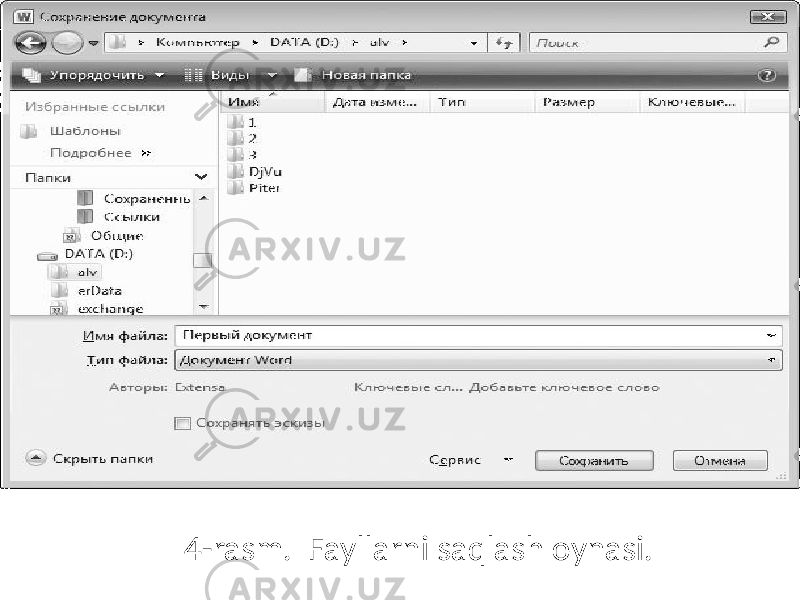Screen dimensions: 800x600
Task: Select the alv folder in the tree
Action: (74, 272)
